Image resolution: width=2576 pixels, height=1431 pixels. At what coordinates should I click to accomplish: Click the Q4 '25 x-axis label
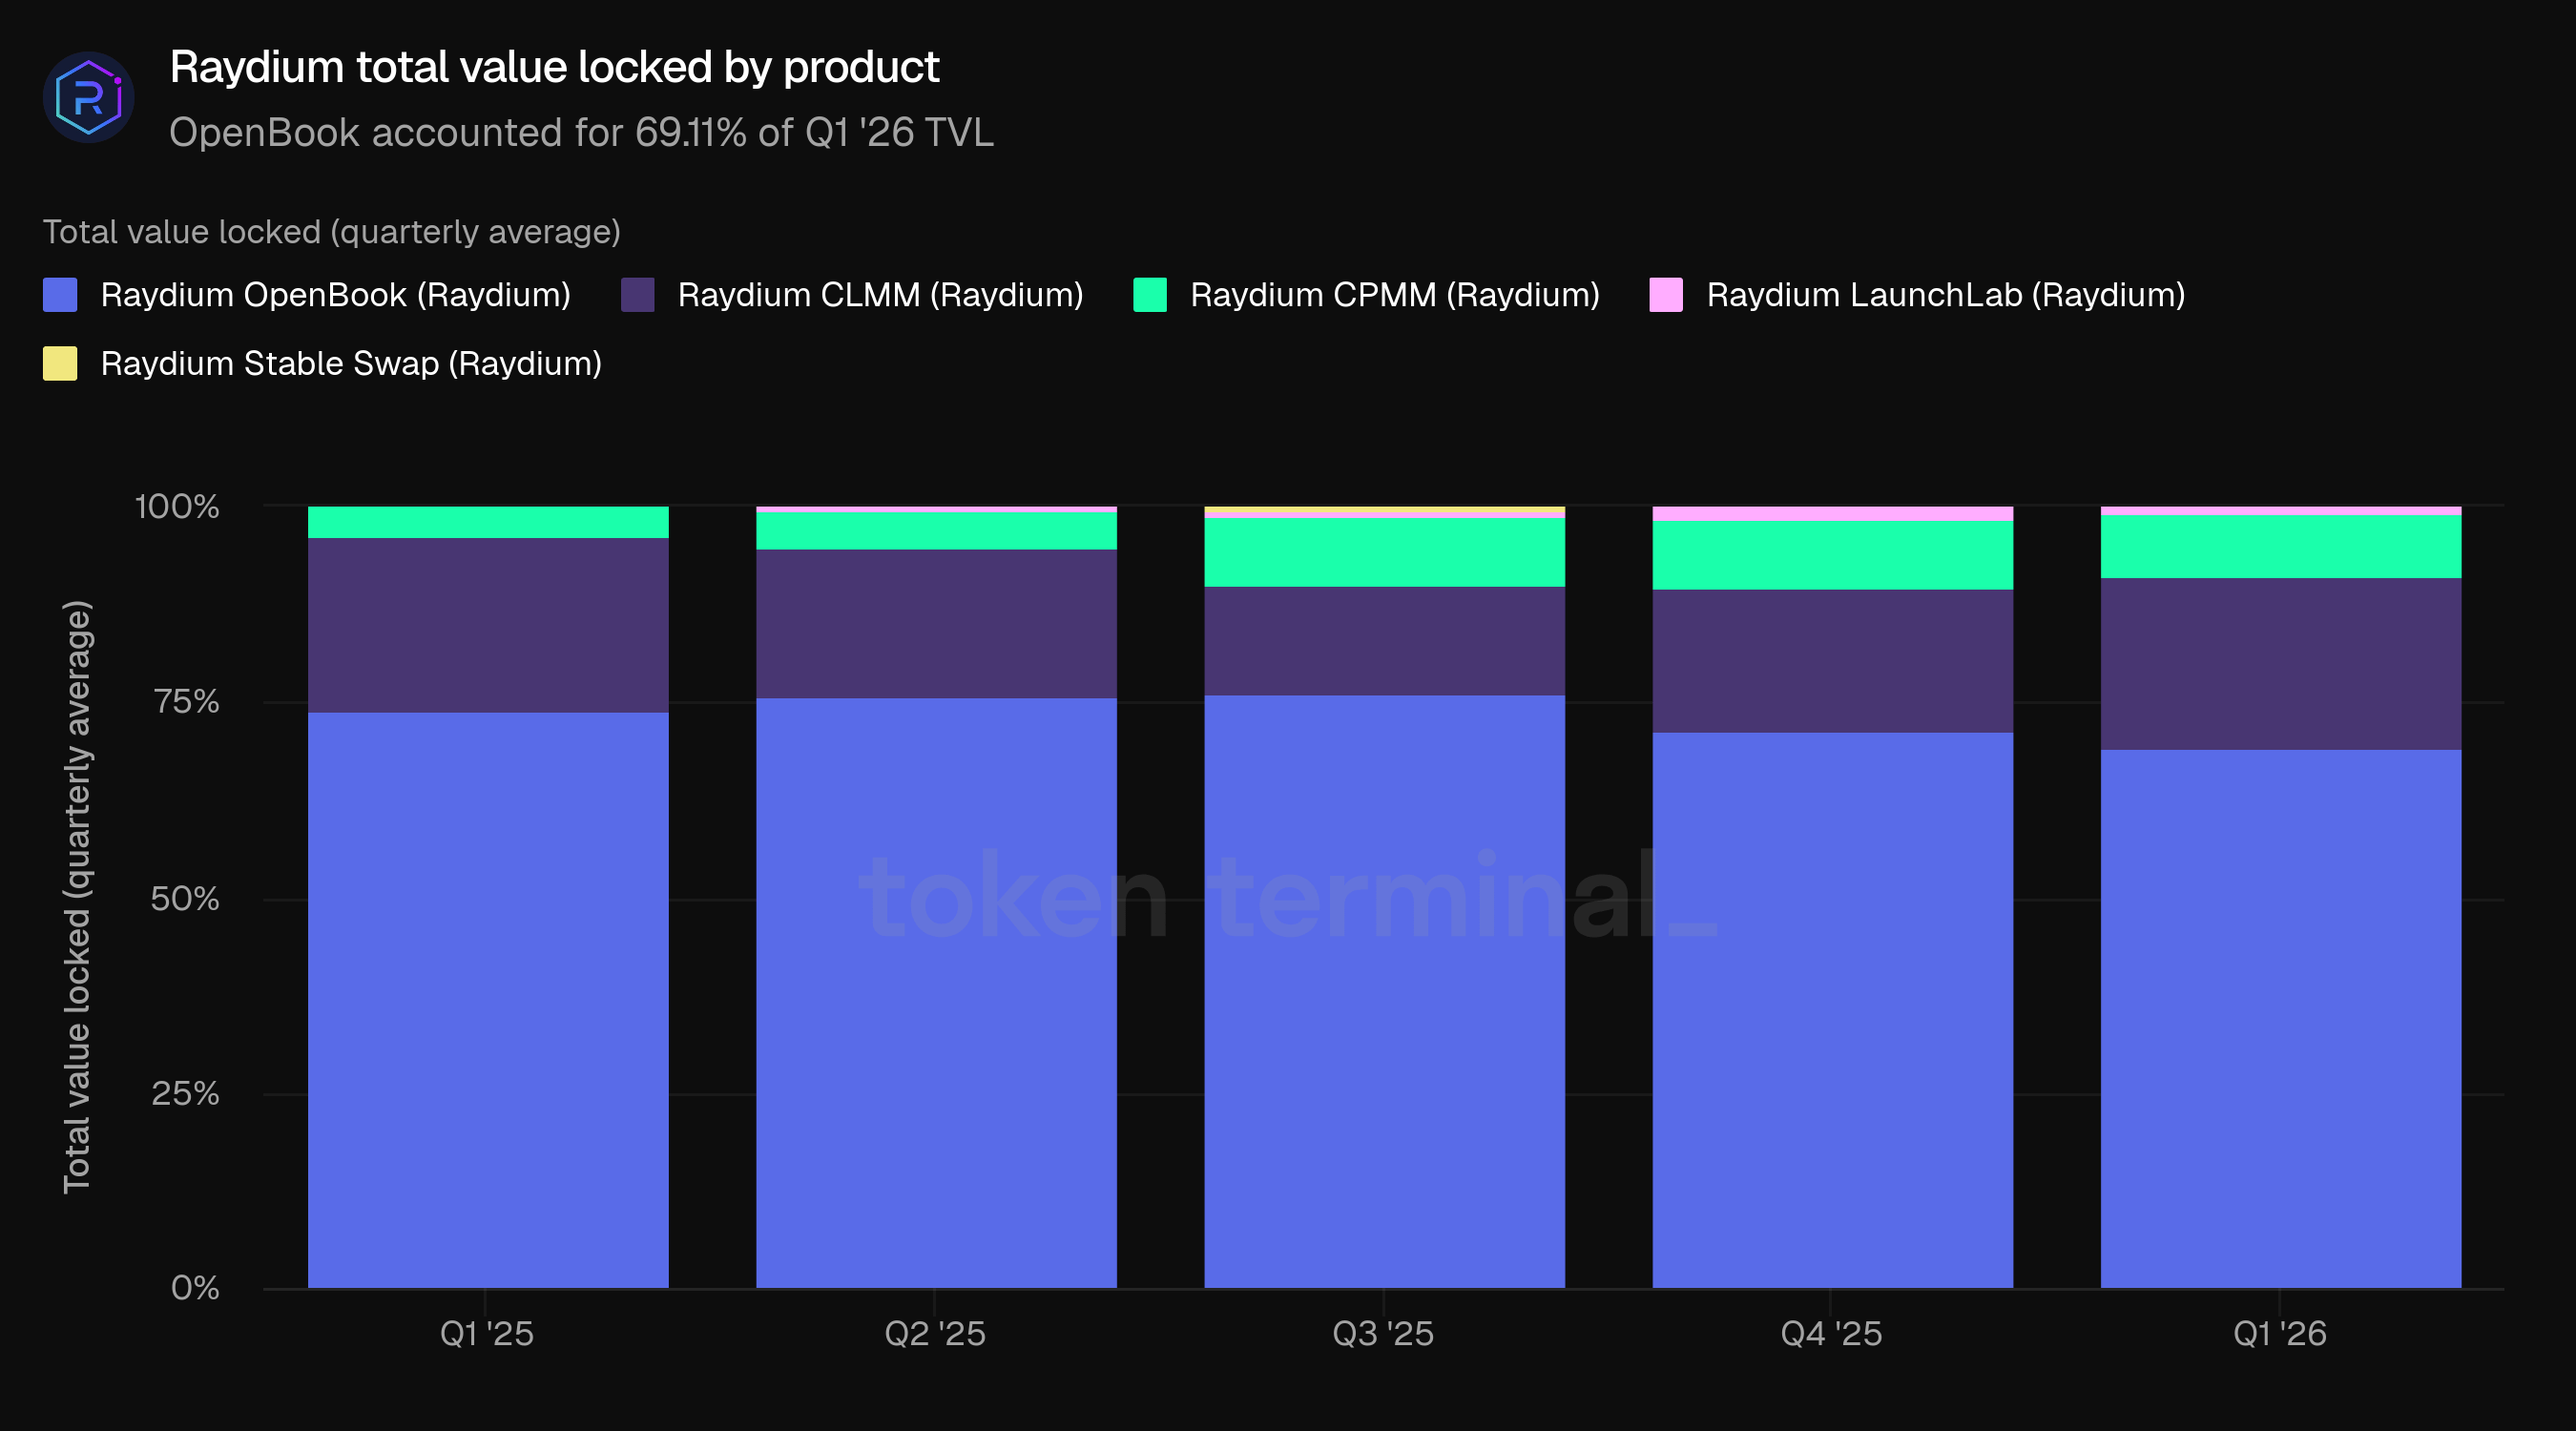click(x=1831, y=1333)
